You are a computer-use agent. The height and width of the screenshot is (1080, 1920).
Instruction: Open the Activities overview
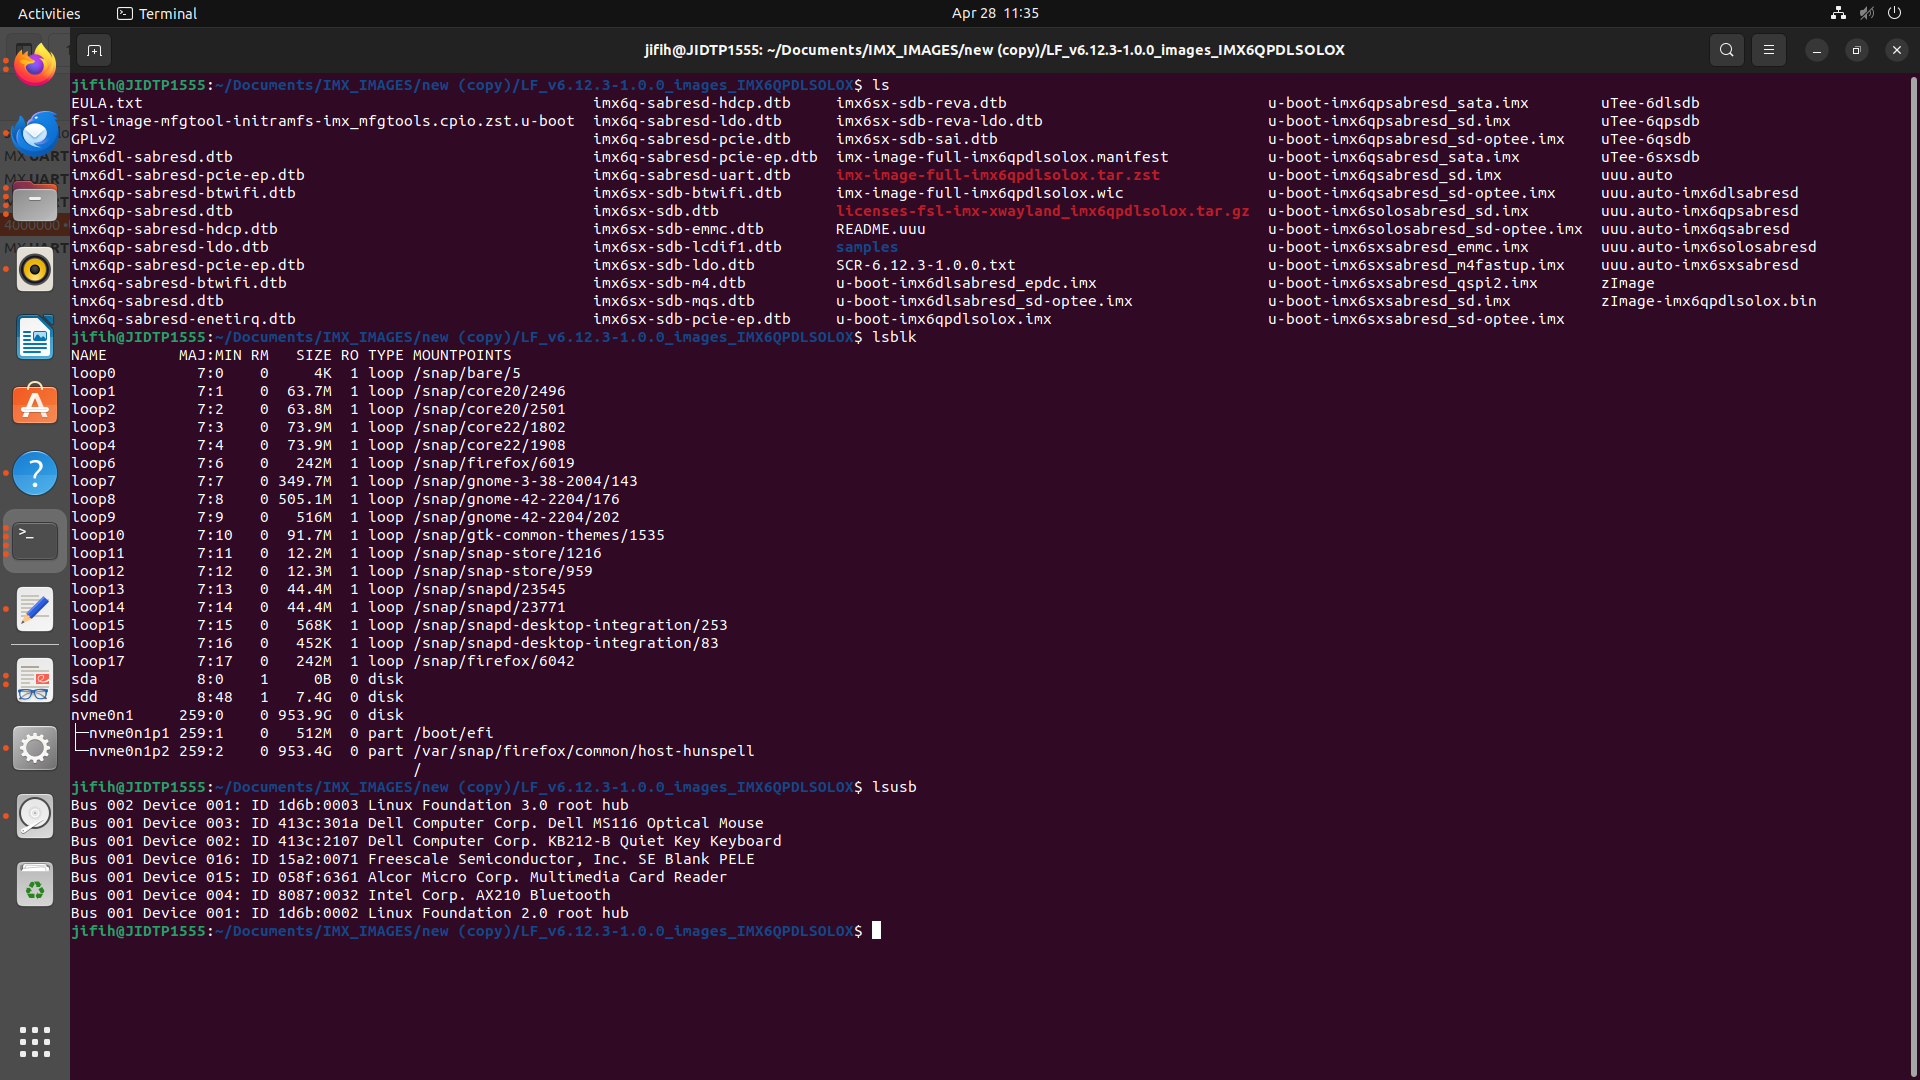pyautogui.click(x=49, y=13)
